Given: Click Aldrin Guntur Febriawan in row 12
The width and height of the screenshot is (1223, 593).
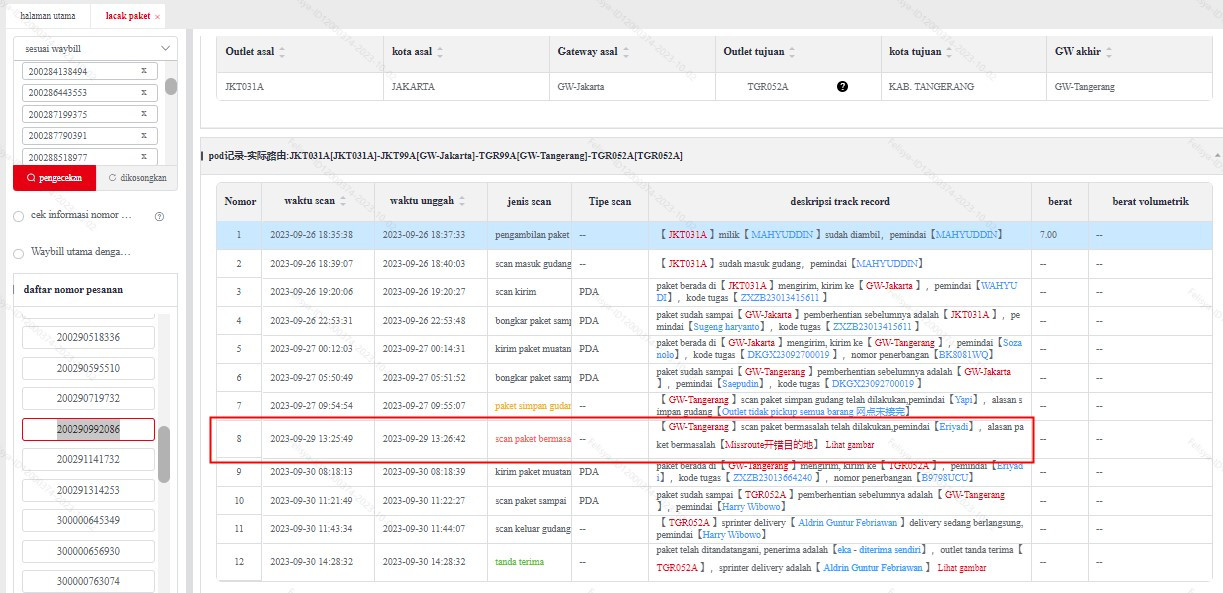Looking at the screenshot, I should pos(874,568).
